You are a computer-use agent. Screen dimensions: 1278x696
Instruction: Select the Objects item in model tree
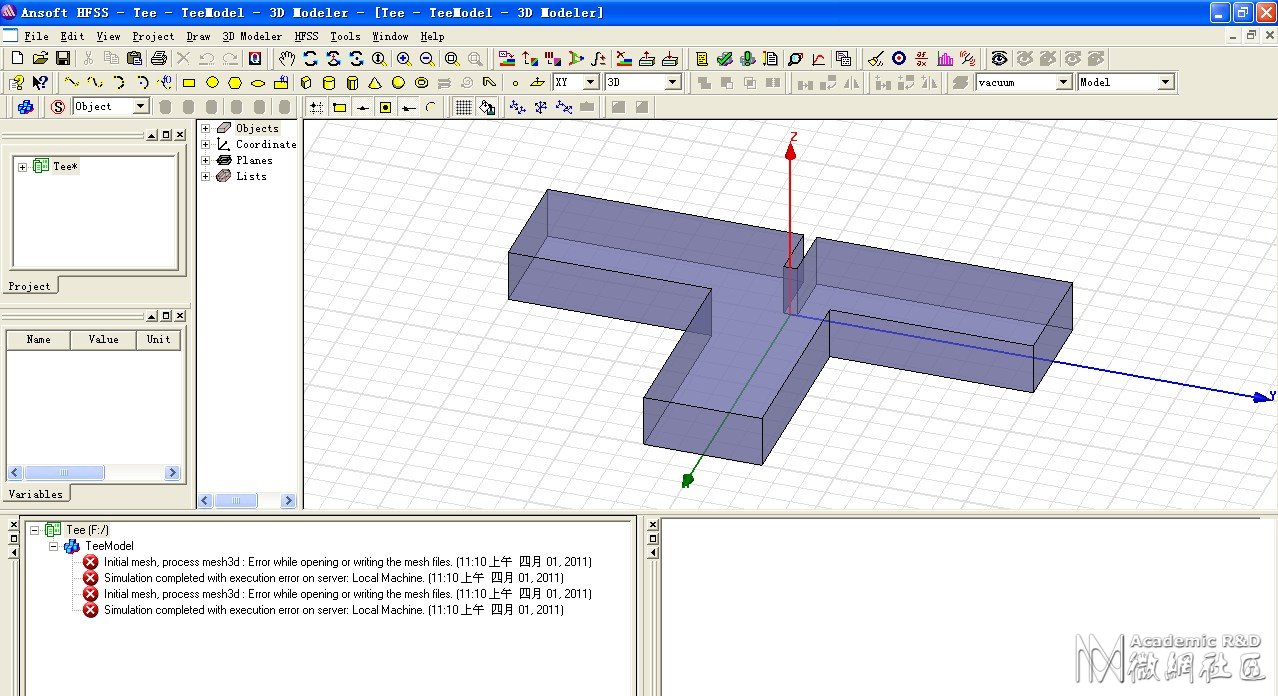(x=257, y=128)
